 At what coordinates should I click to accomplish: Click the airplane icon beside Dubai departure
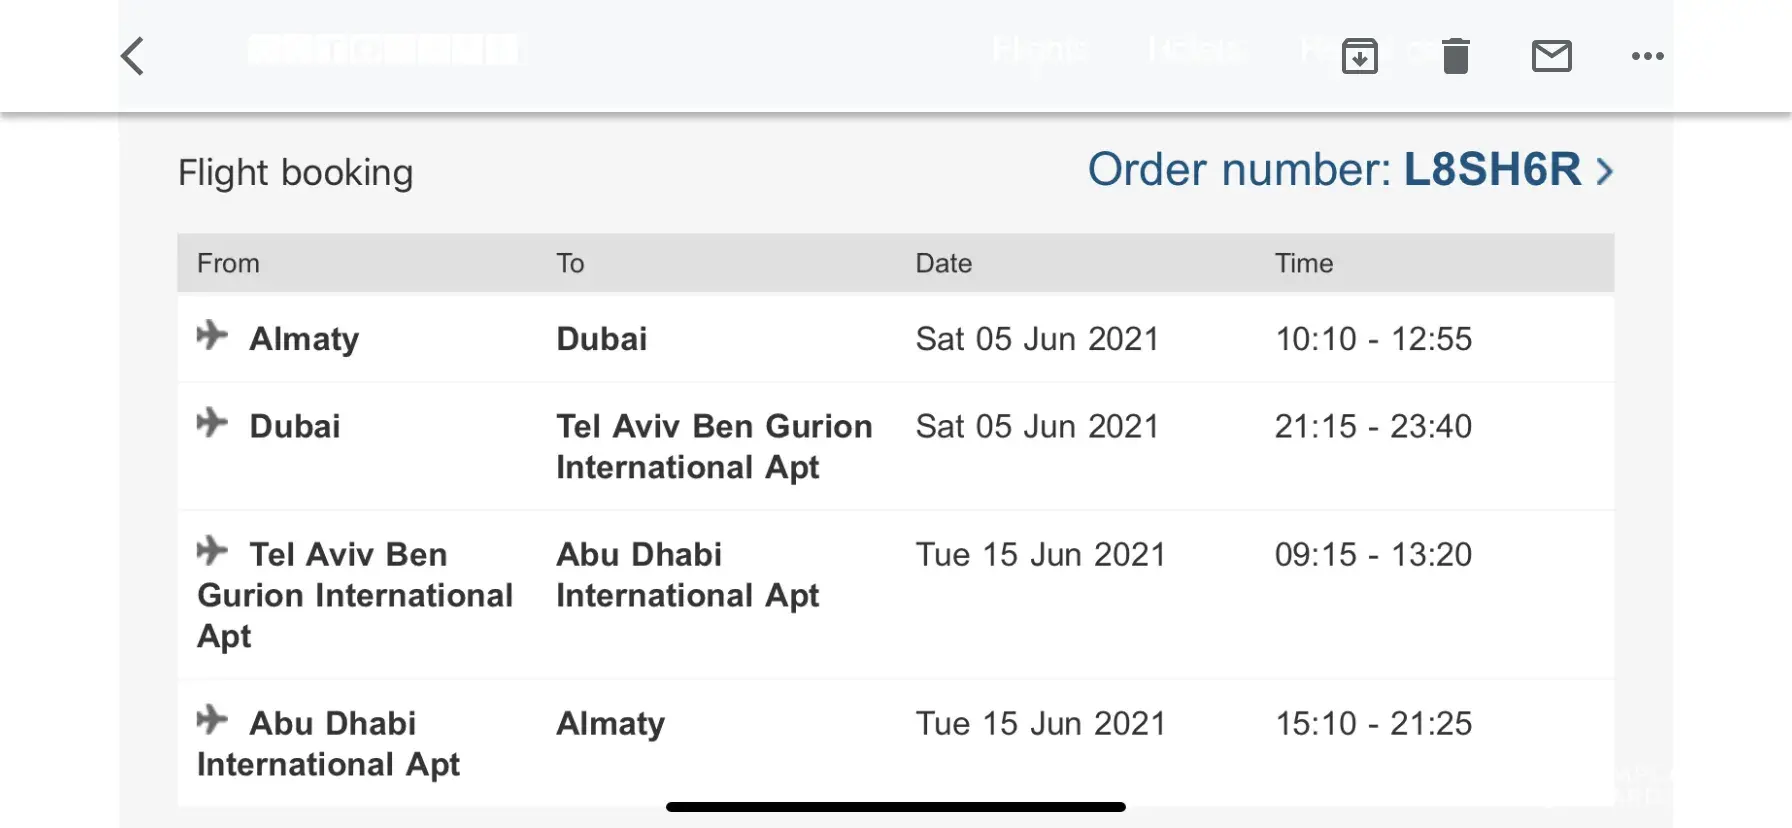(x=212, y=422)
